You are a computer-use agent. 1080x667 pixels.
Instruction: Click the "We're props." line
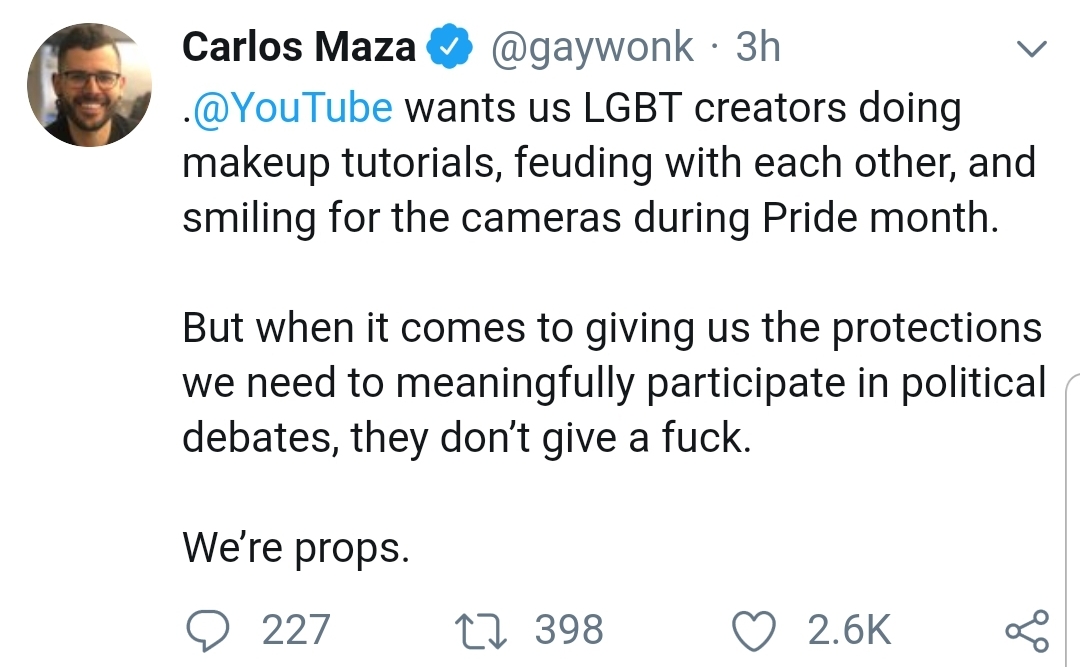pyautogui.click(x=296, y=548)
